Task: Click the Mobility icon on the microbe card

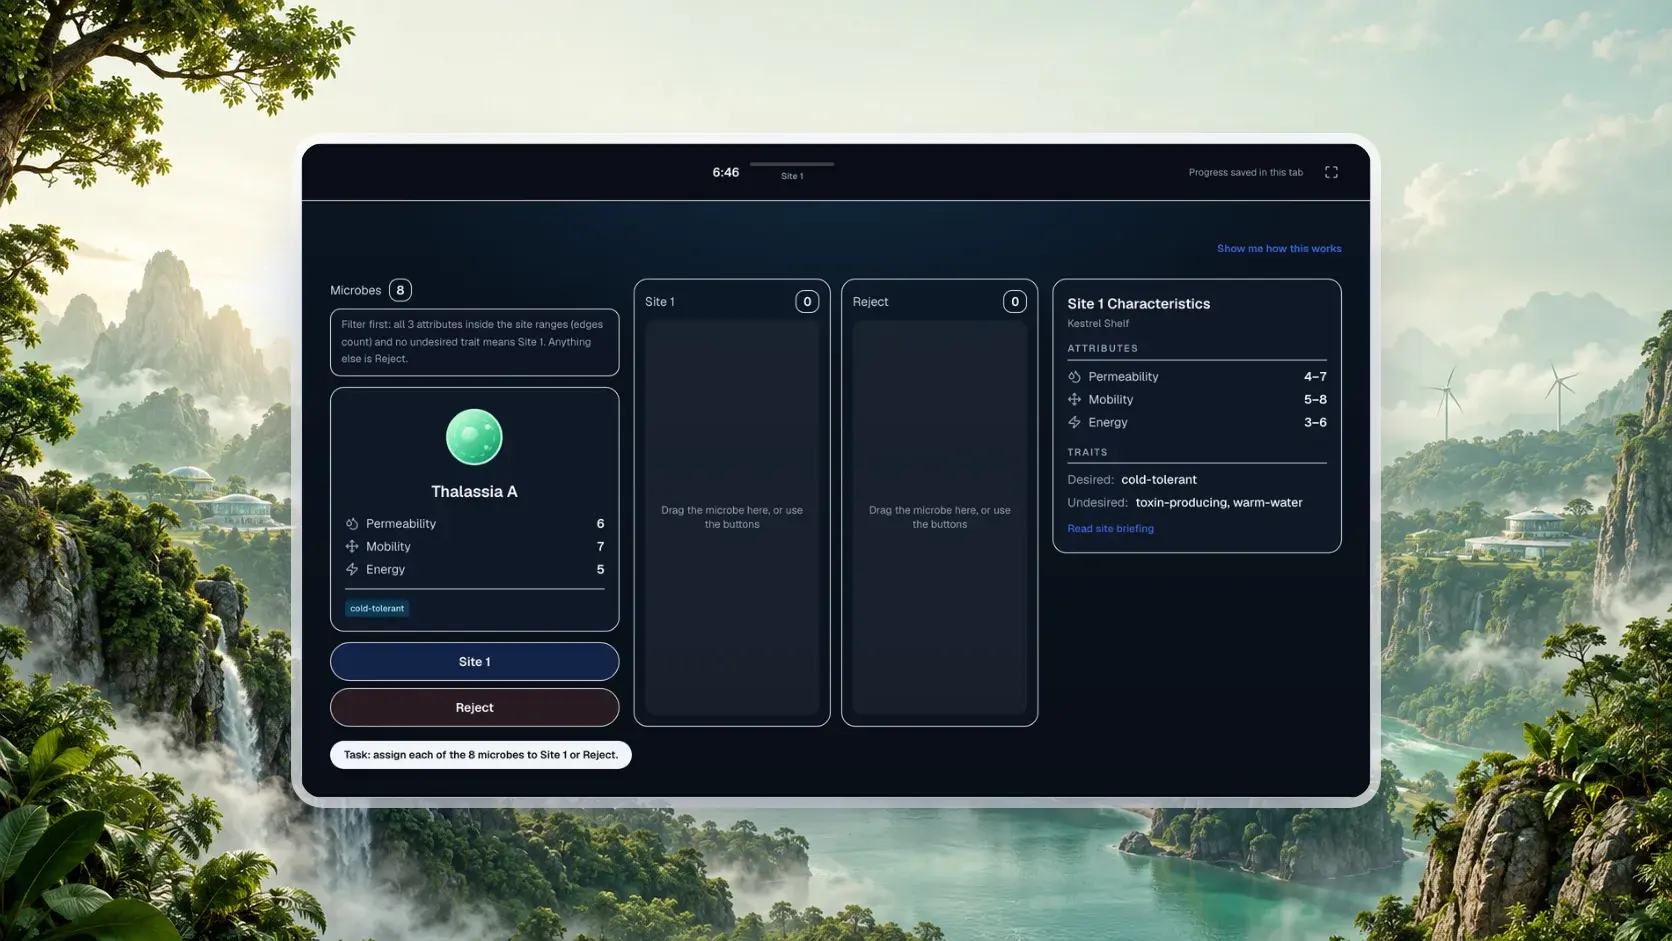Action: click(352, 546)
